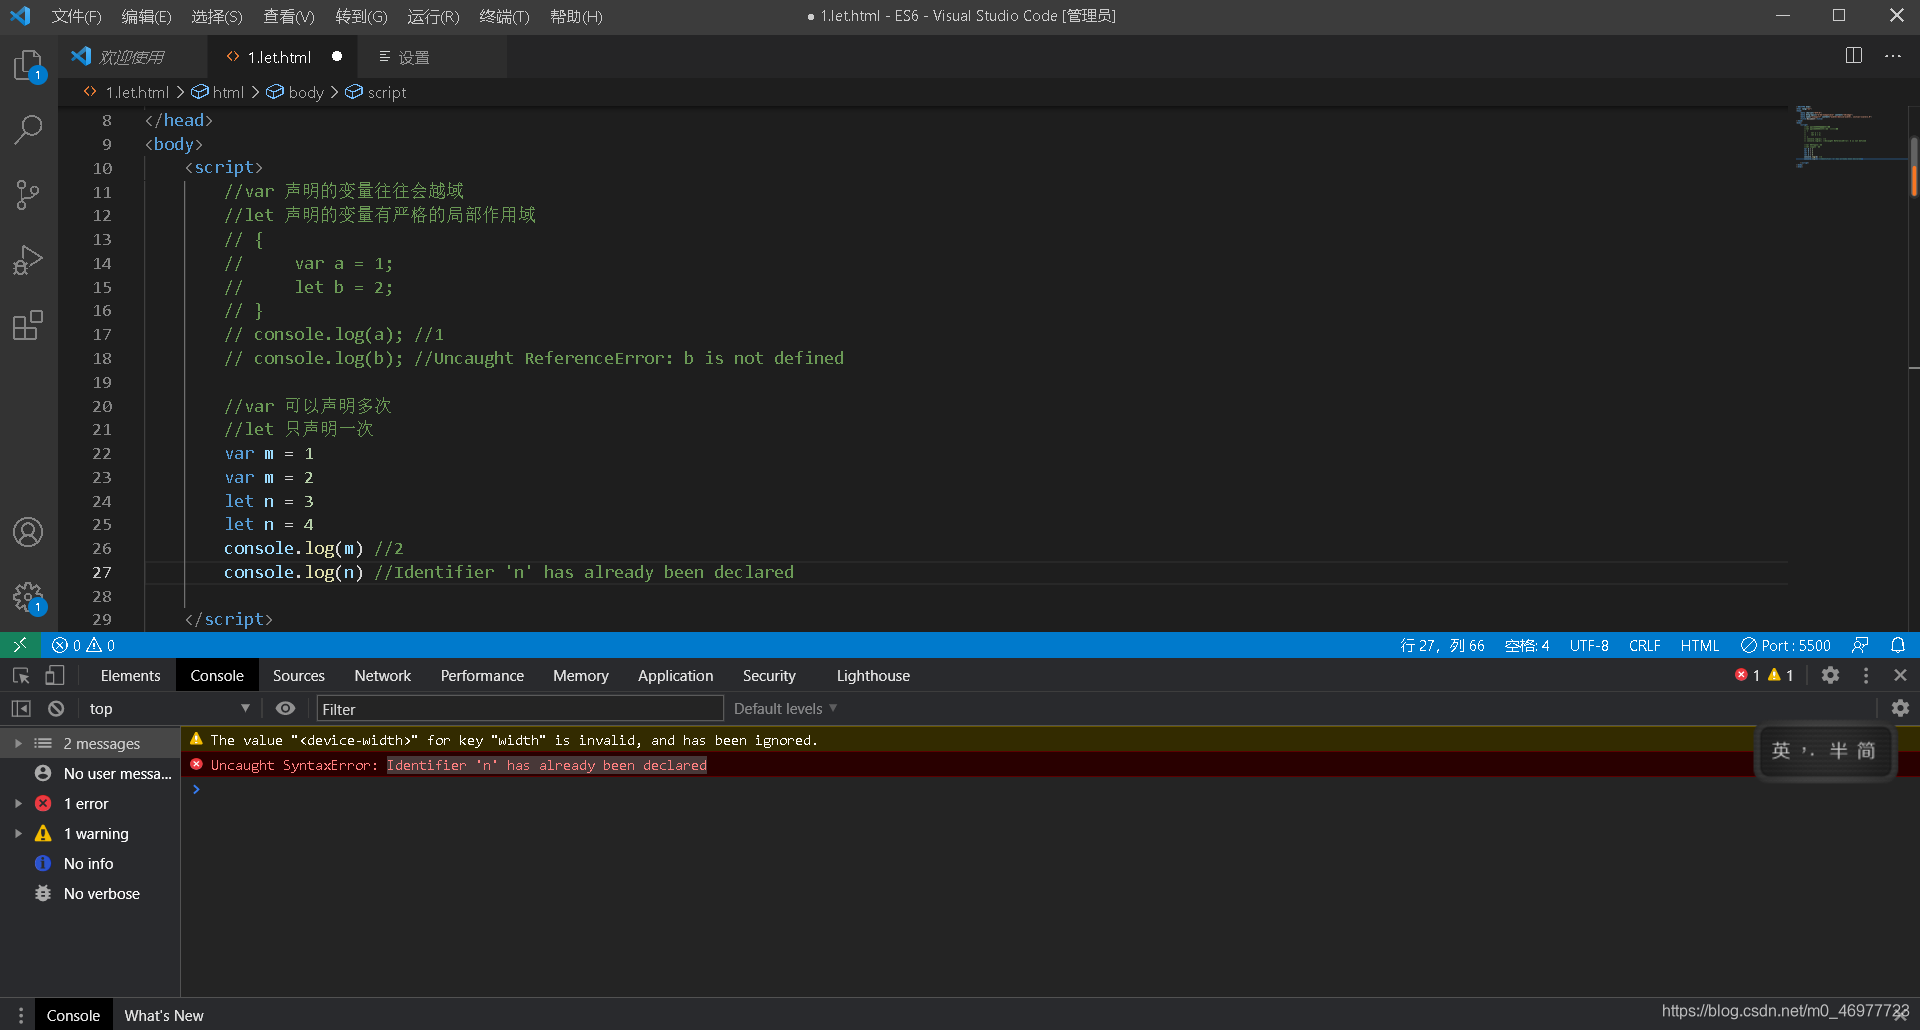The height and width of the screenshot is (1030, 1920).
Task: Select the No verbose filter
Action: [x=88, y=893]
